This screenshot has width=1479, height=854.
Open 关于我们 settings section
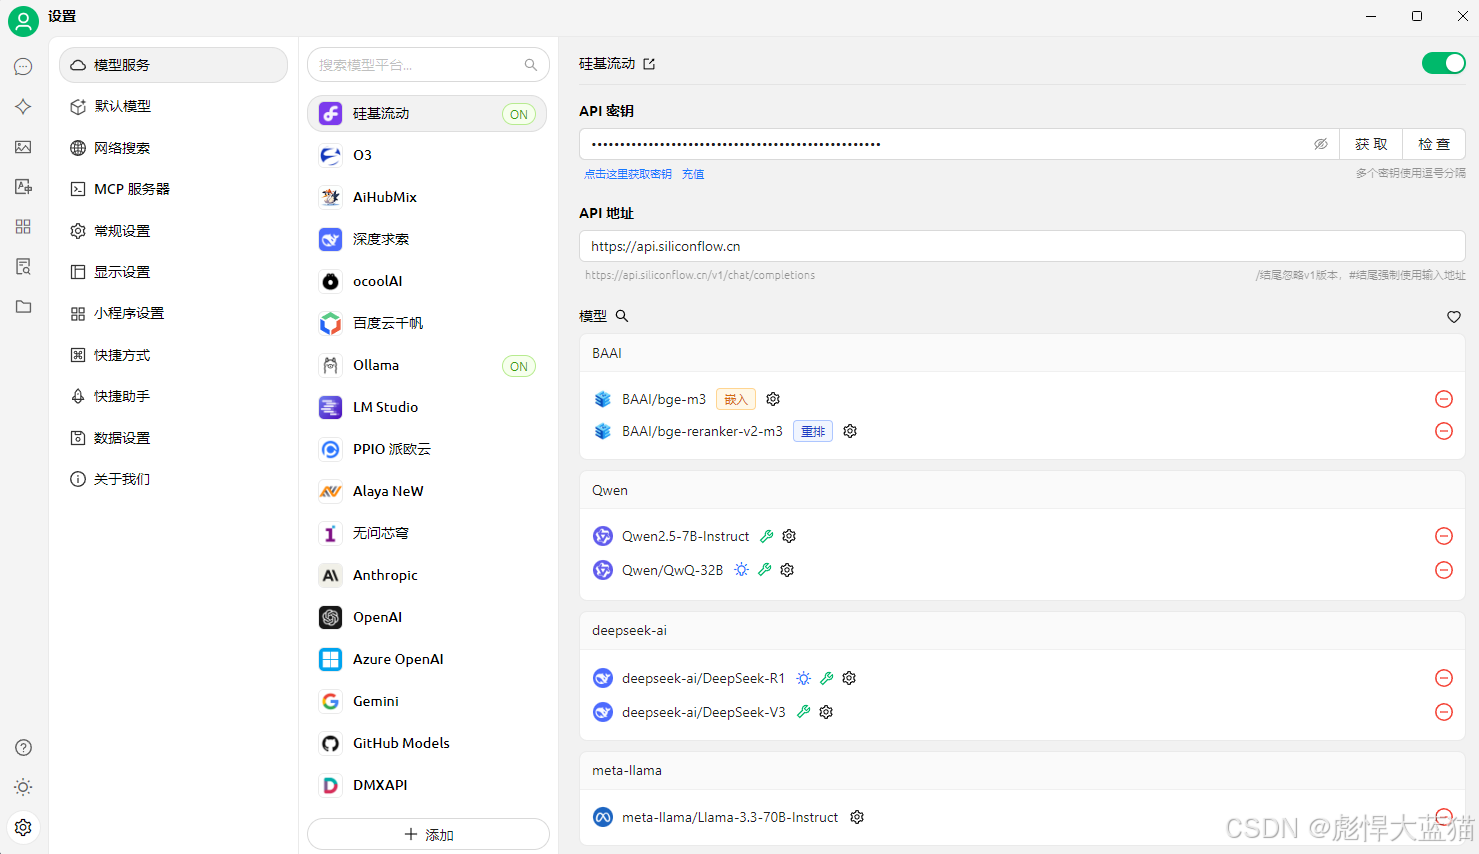174,479
